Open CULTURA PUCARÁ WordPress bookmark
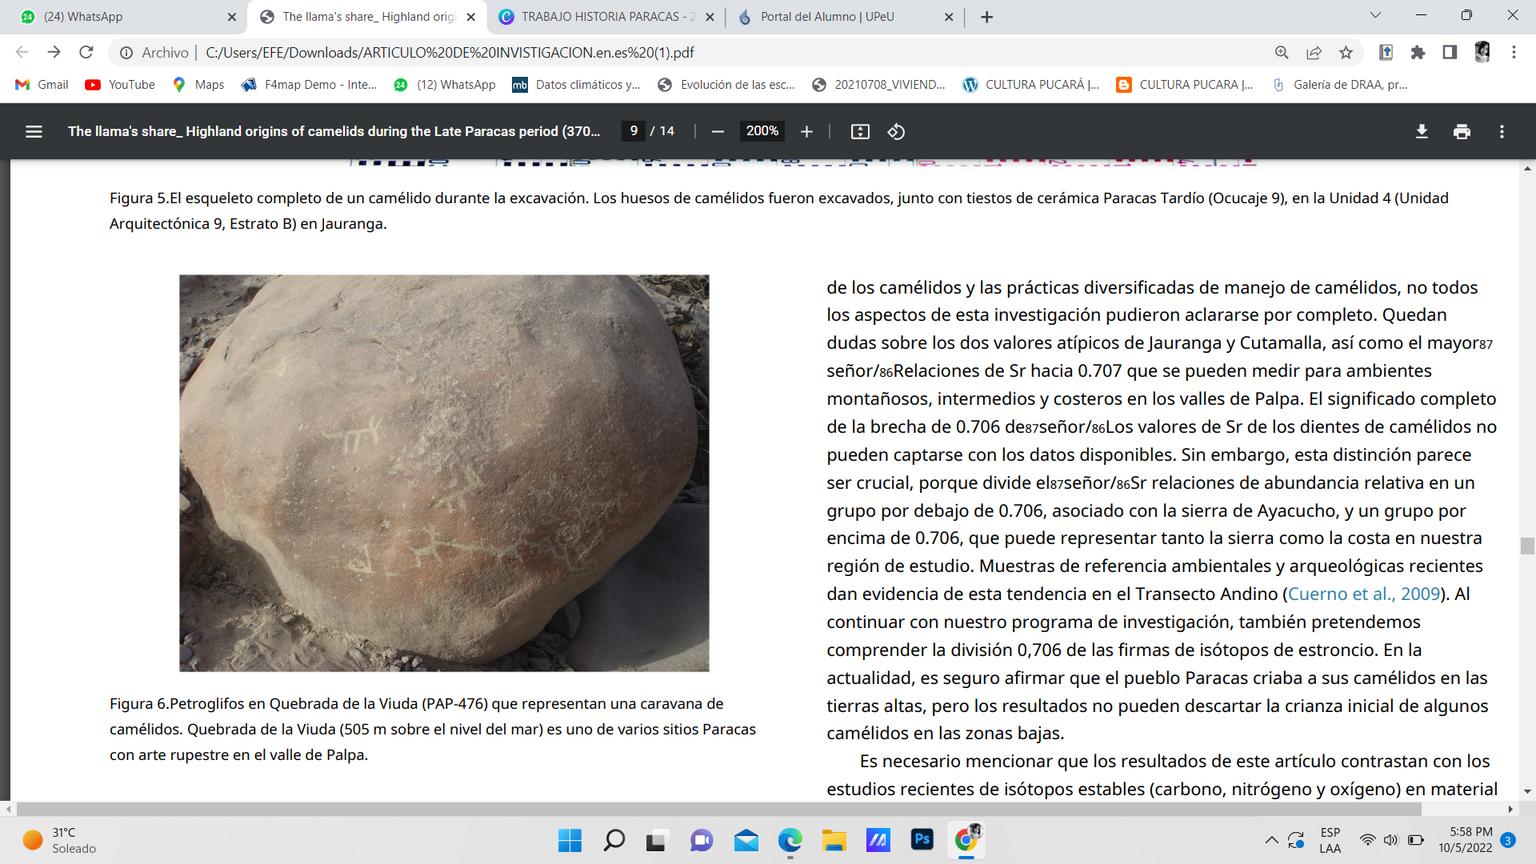 pyautogui.click(x=1030, y=85)
